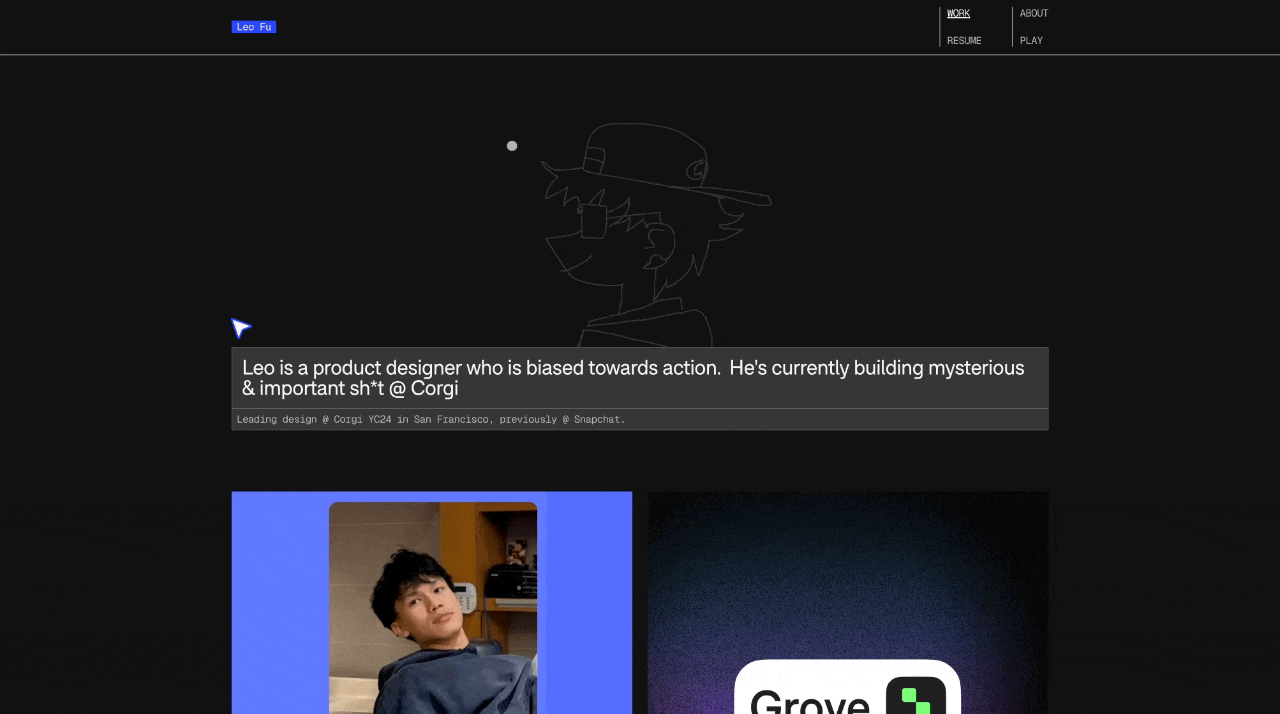Switch to the ABOUT page
This screenshot has width=1280, height=714.
click(1033, 13)
